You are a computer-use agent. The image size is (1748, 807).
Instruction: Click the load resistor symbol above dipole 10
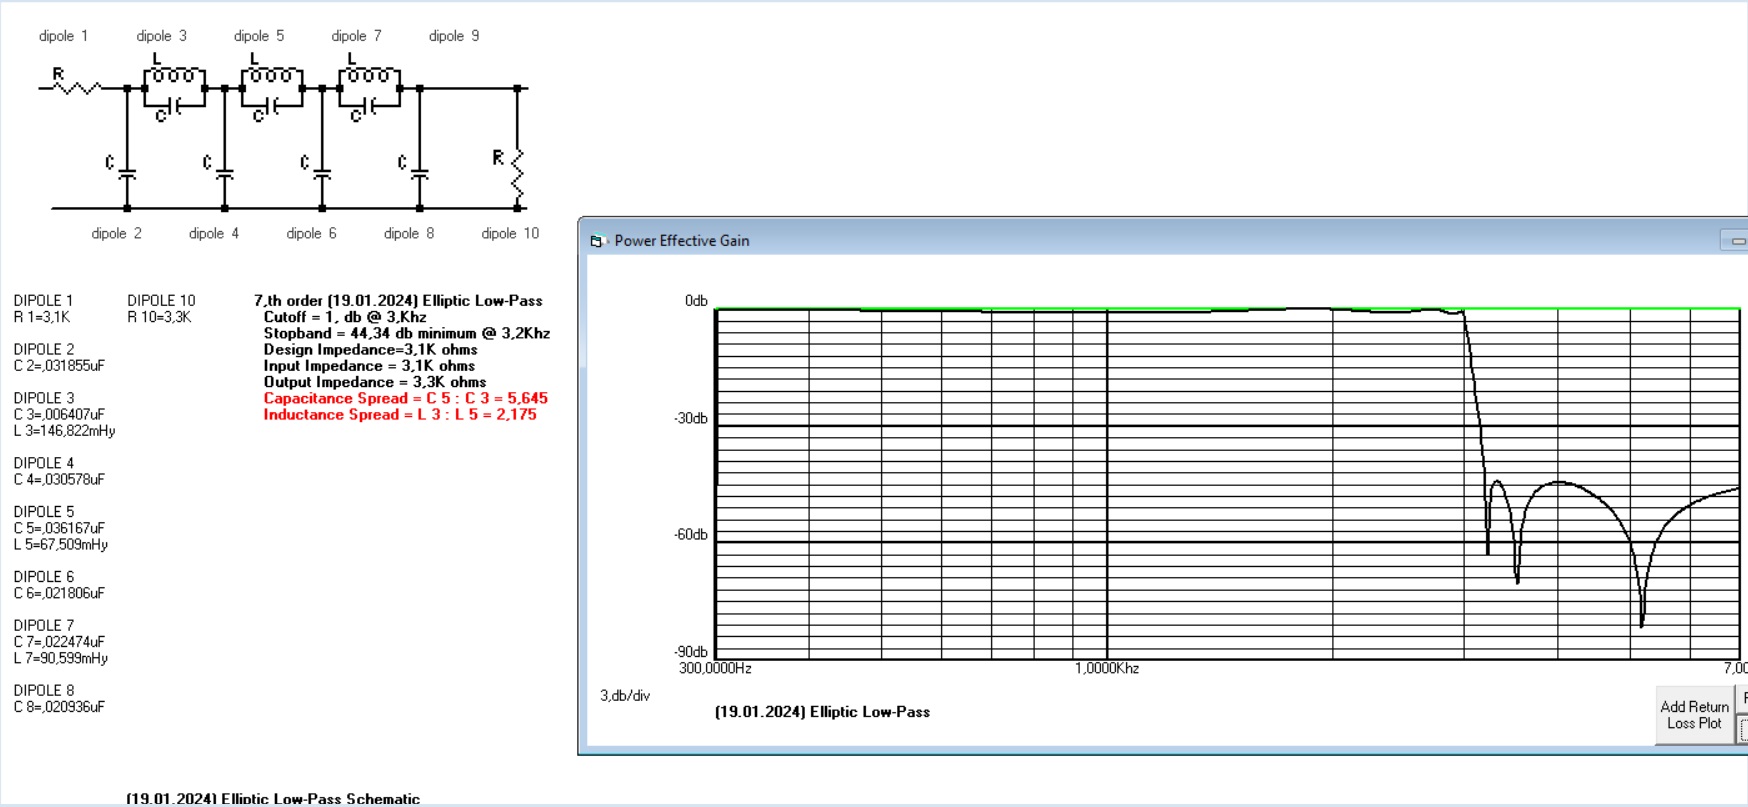tap(517, 172)
